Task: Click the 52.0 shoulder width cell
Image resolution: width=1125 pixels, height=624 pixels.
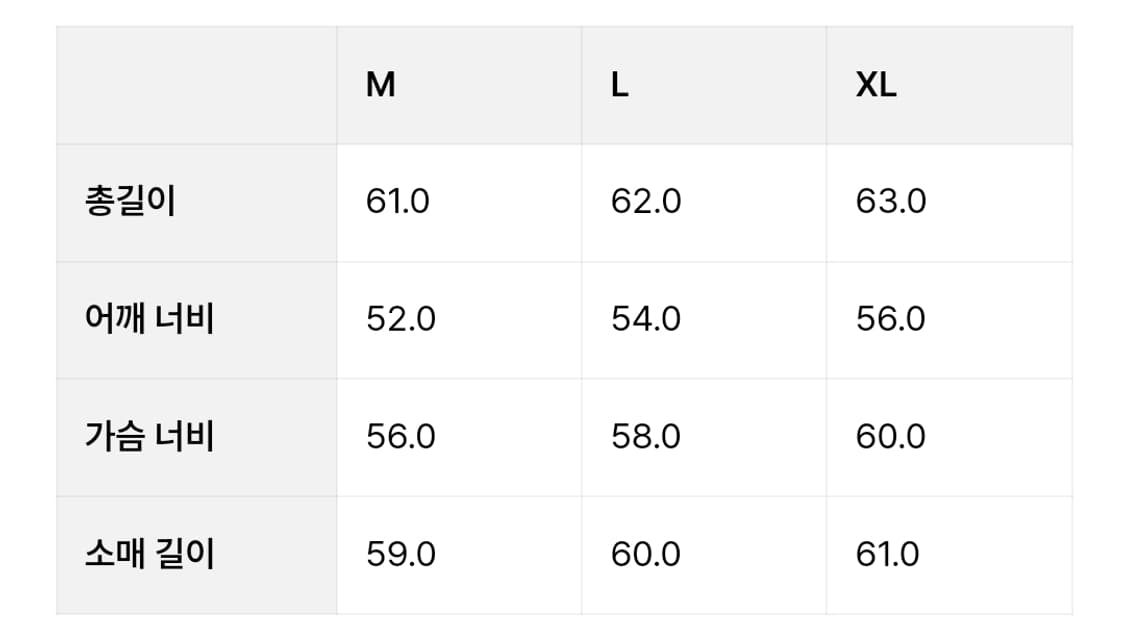Action: pyautogui.click(x=459, y=321)
